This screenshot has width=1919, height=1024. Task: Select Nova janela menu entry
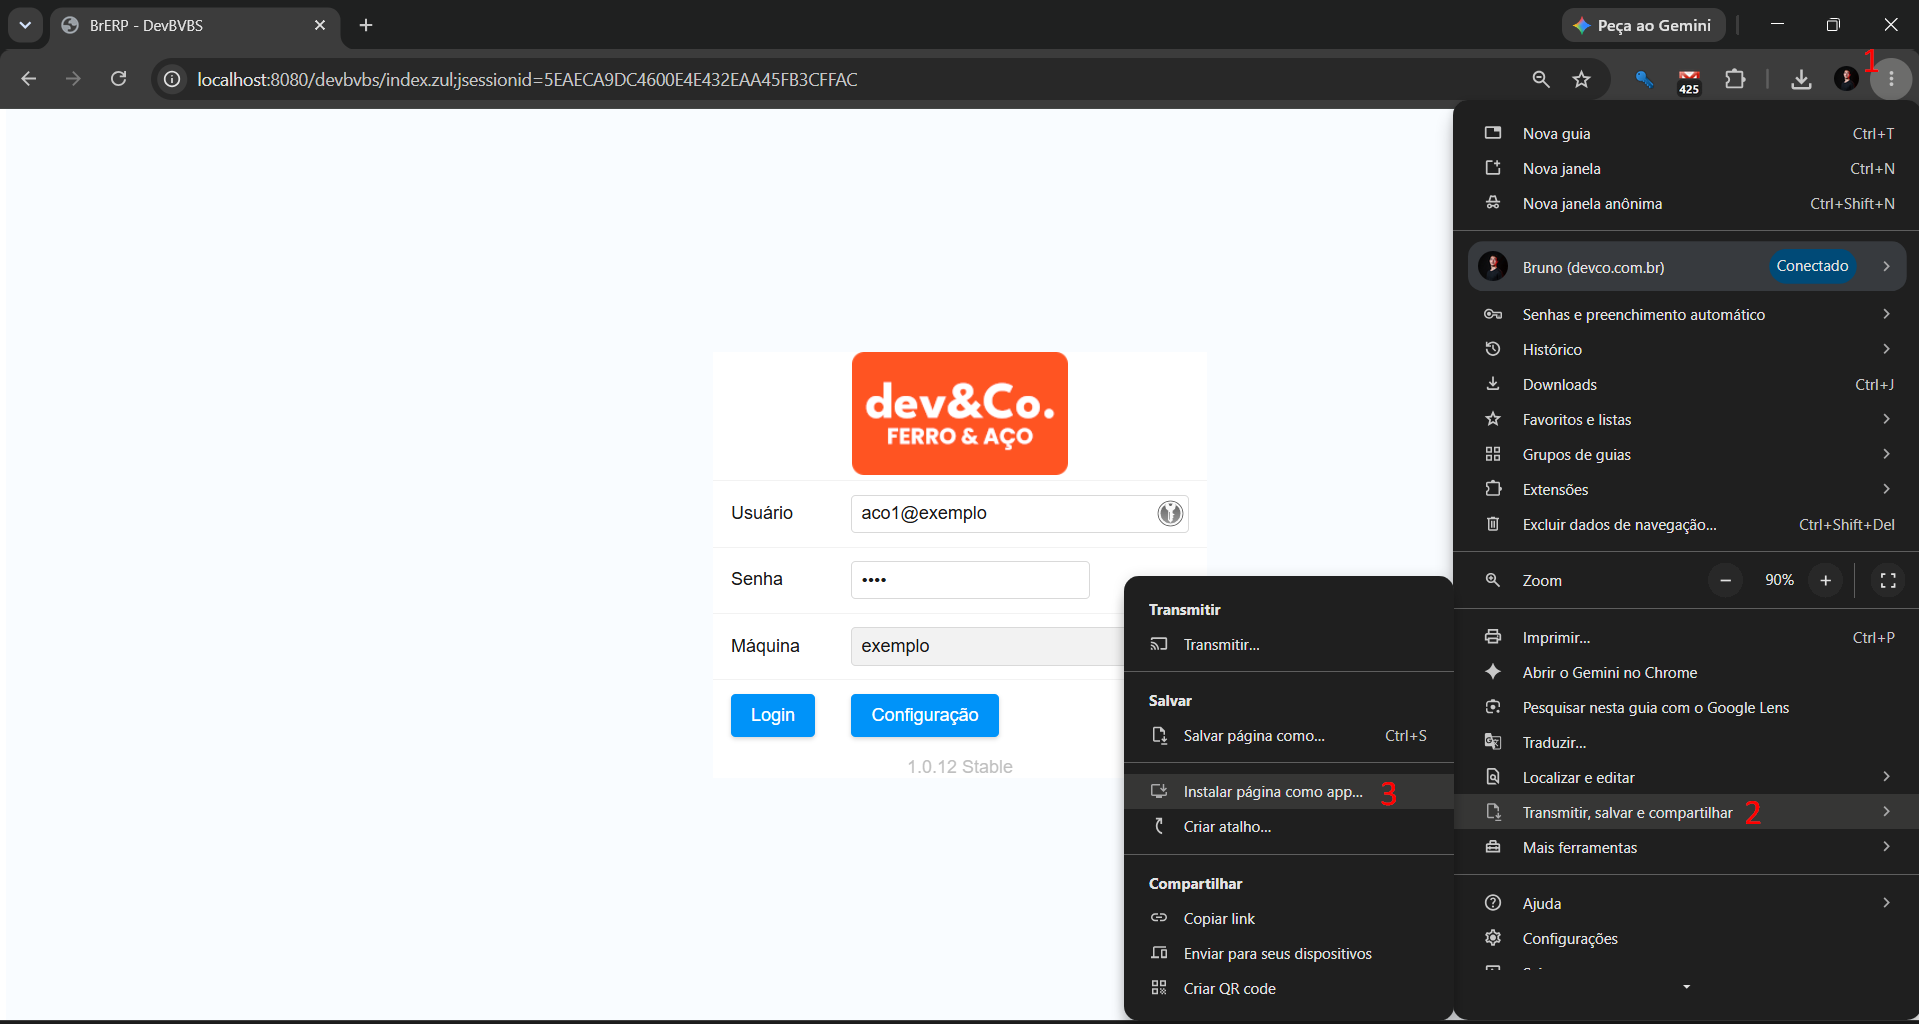coord(1688,169)
